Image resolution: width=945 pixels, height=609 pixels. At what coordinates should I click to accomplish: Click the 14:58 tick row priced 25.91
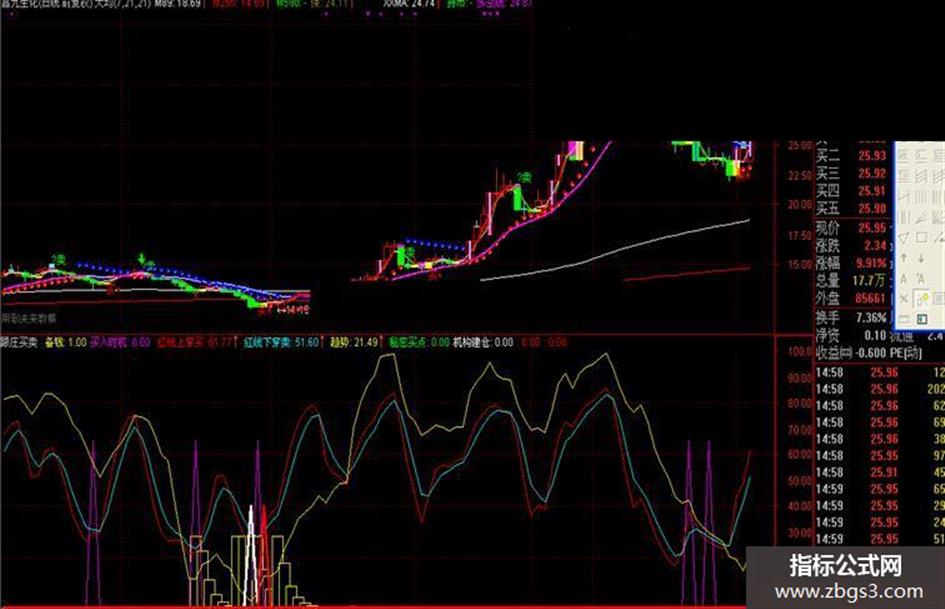(x=880, y=472)
